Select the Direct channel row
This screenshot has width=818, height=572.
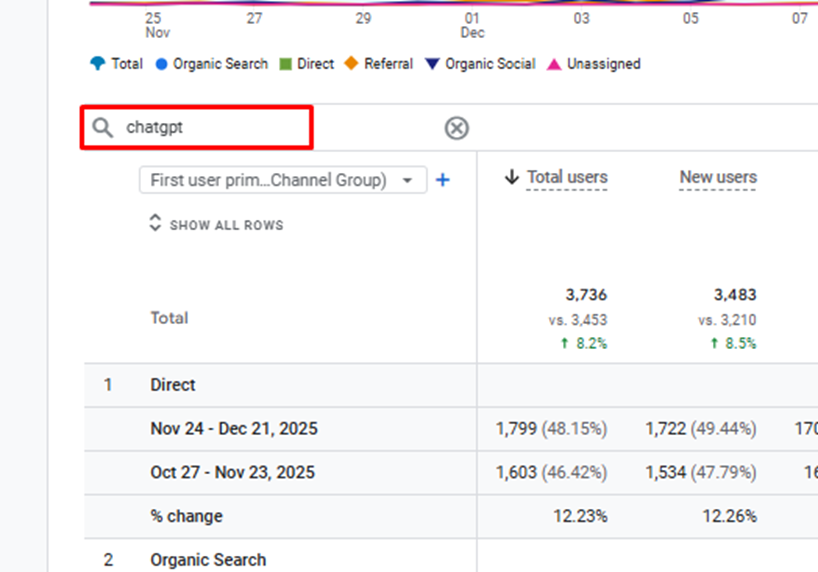pos(173,385)
